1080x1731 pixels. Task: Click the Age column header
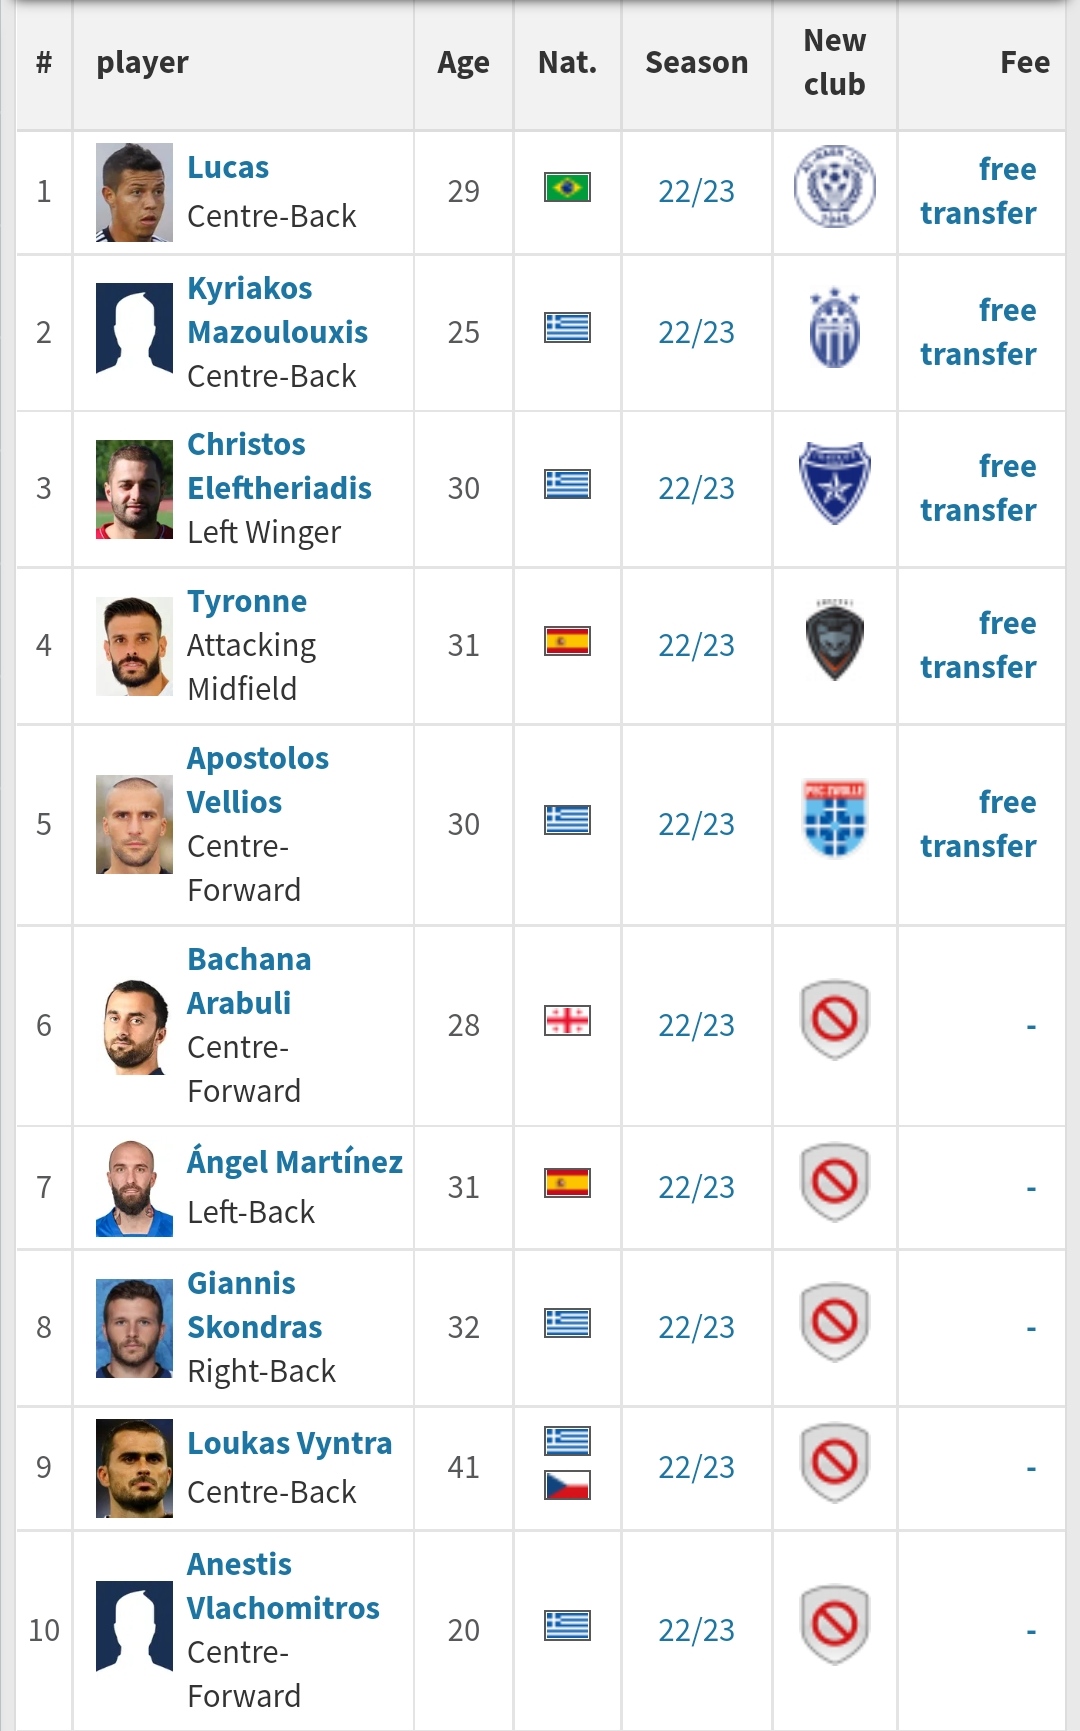pyautogui.click(x=463, y=63)
